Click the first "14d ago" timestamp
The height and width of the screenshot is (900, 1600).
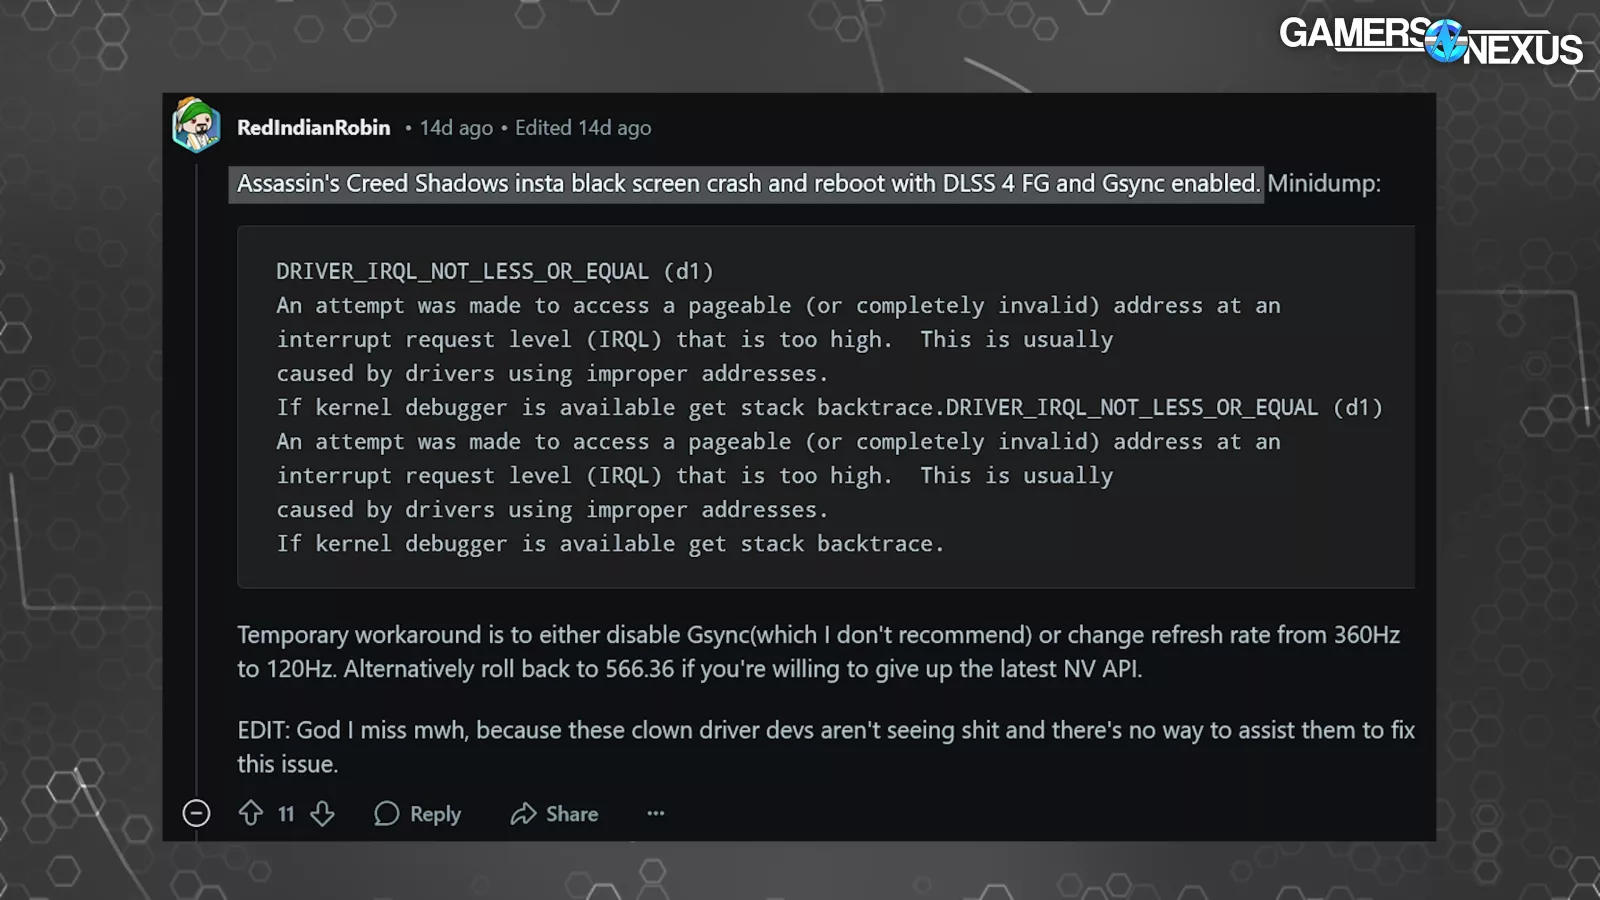point(456,128)
